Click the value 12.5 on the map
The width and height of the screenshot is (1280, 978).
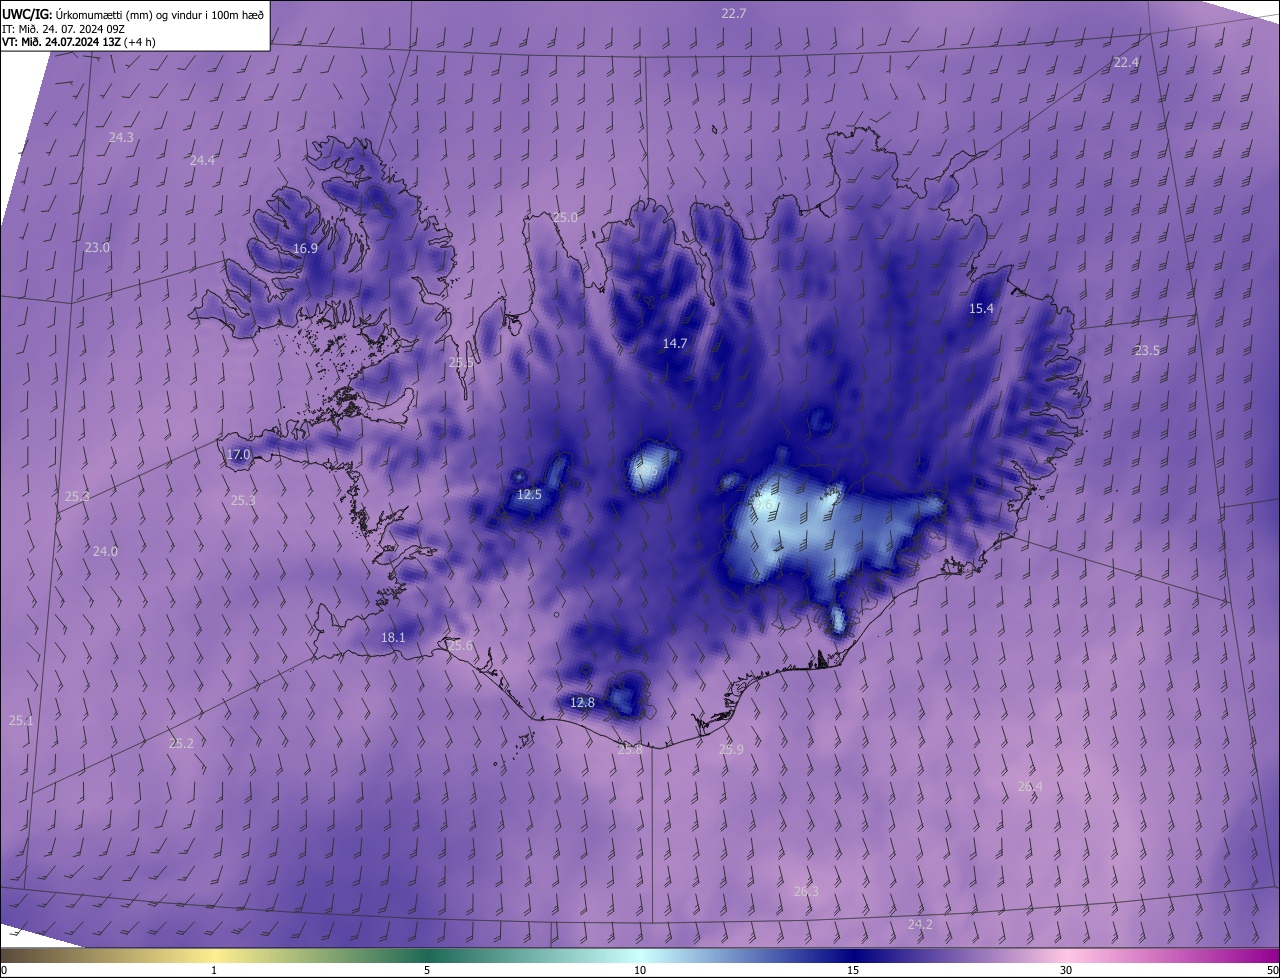[x=529, y=494]
